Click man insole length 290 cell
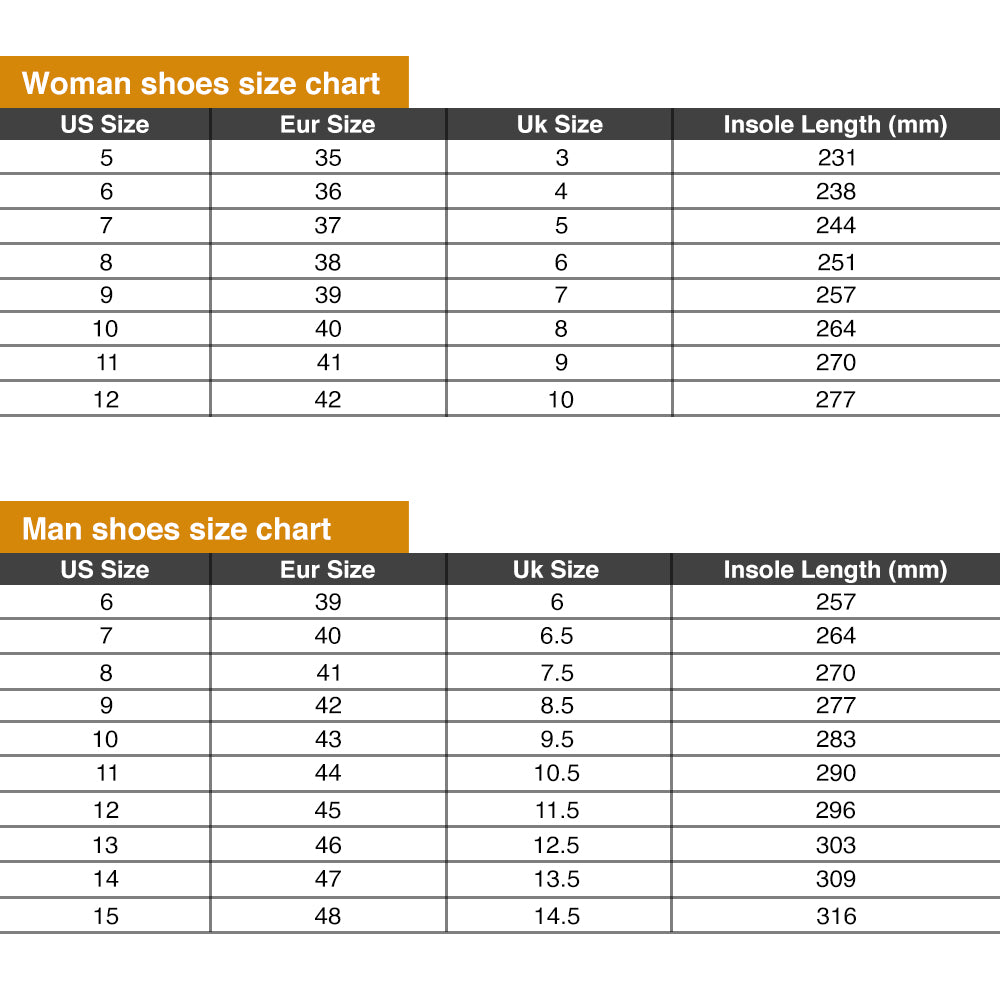1000x1000 pixels. point(836,773)
